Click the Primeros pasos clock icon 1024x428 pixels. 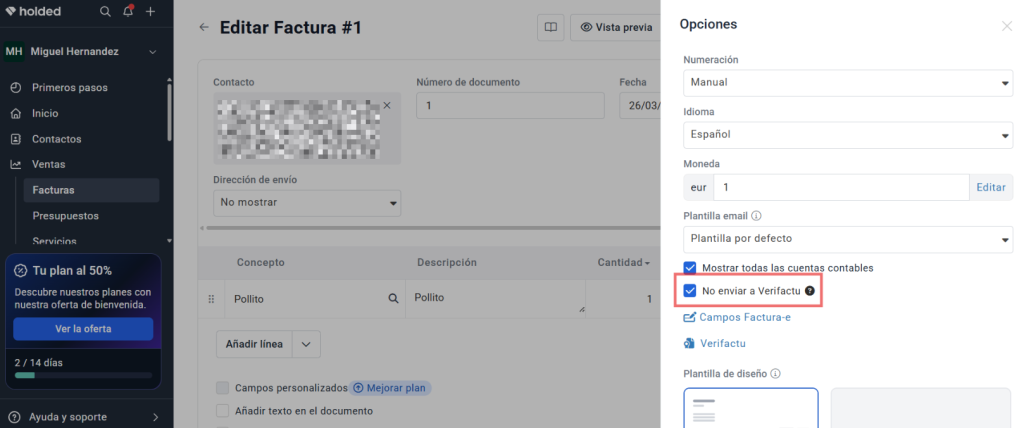tap(16, 88)
